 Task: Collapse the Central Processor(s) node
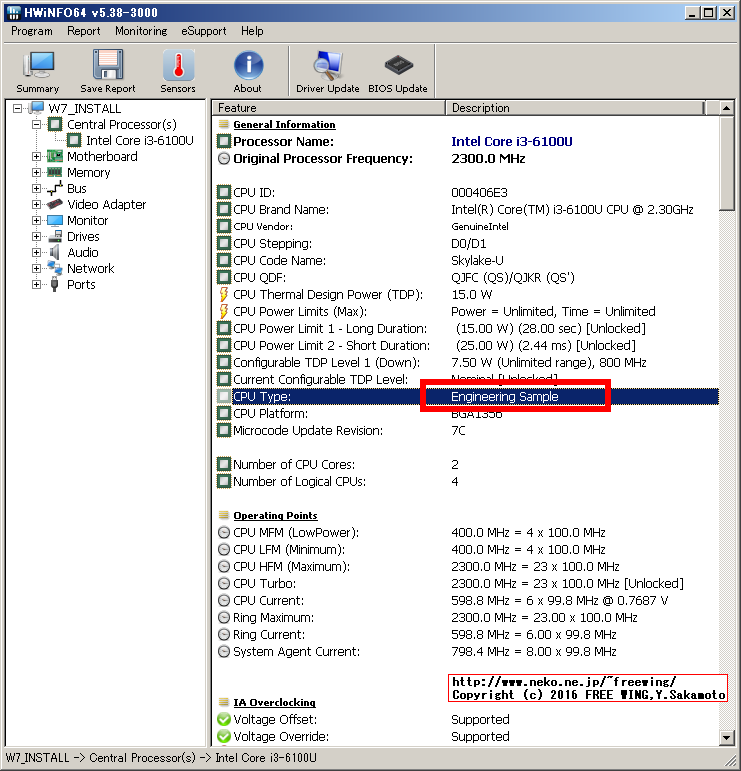pos(36,124)
